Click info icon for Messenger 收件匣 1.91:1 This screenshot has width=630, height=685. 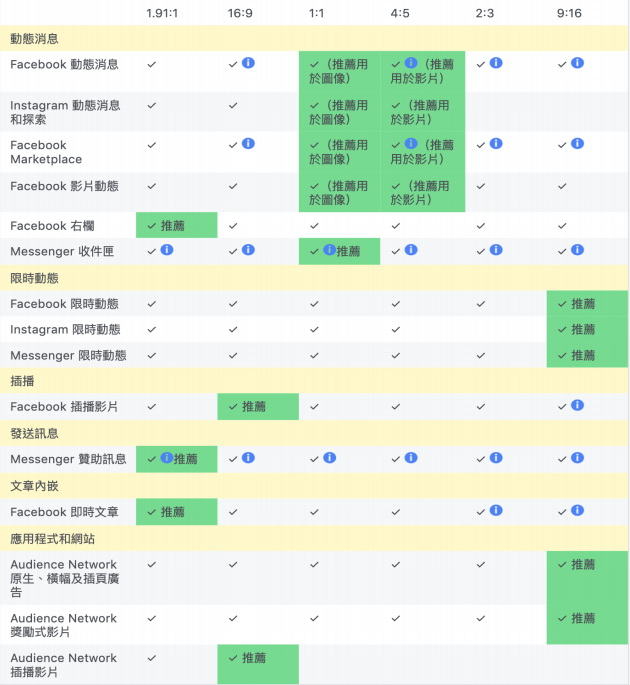(x=167, y=250)
